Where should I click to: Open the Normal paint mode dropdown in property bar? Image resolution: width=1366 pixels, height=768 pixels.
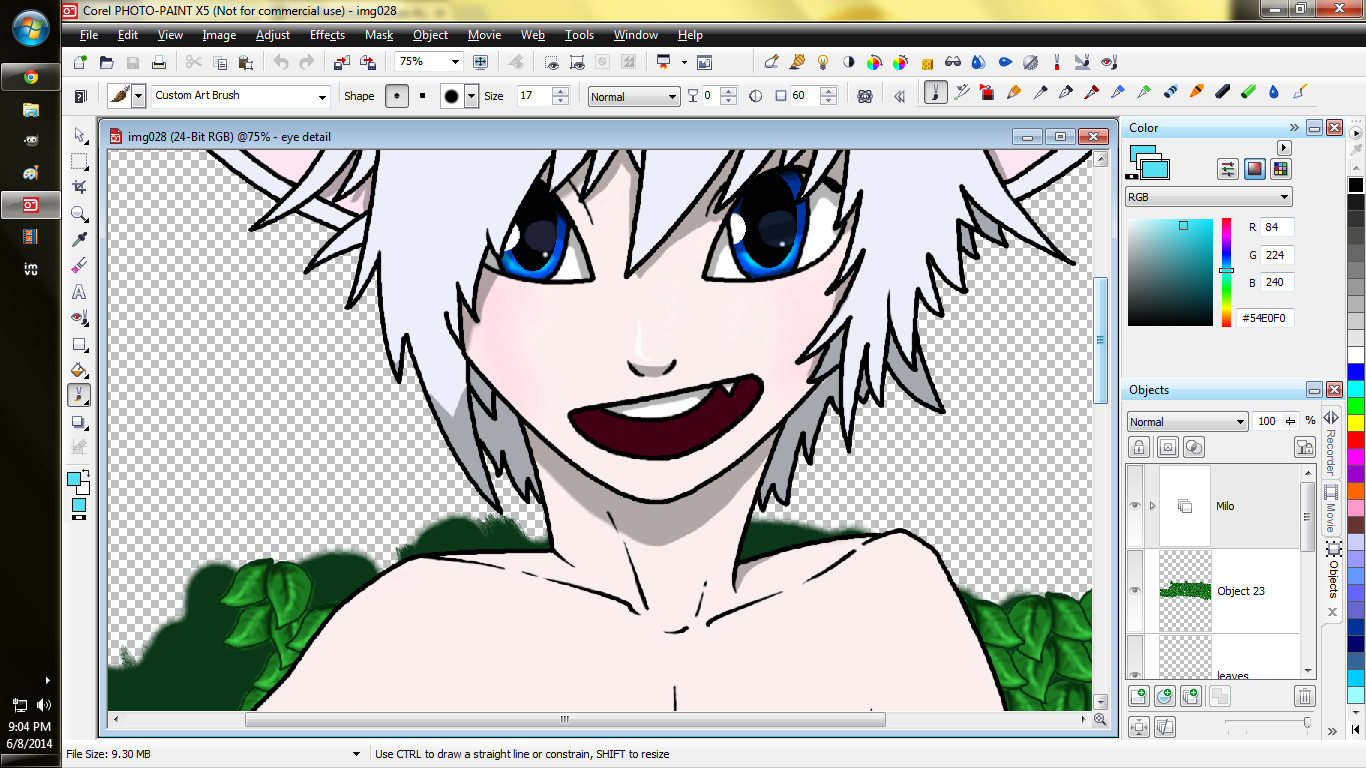pos(634,96)
